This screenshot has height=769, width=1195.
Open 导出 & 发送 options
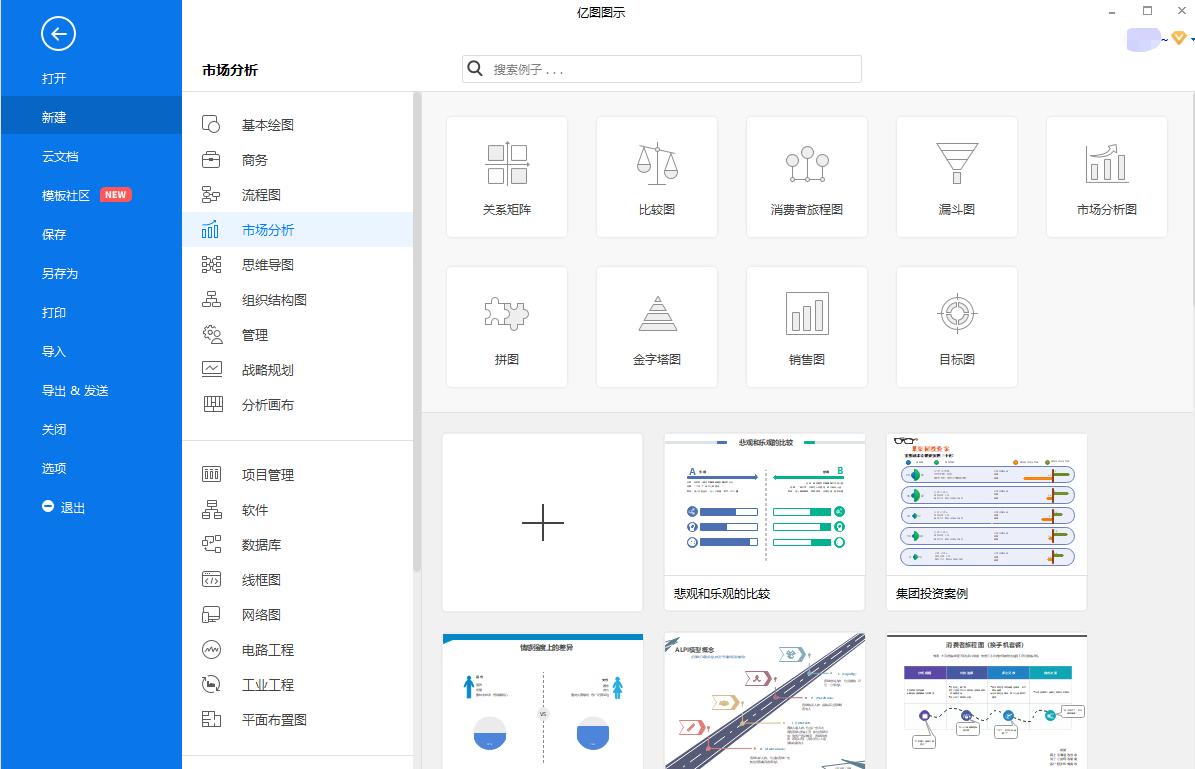(76, 390)
